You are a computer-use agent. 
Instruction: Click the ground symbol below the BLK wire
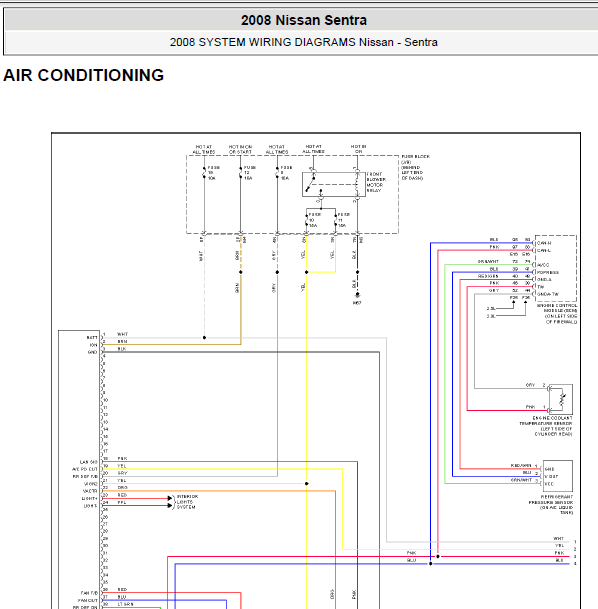point(357,296)
